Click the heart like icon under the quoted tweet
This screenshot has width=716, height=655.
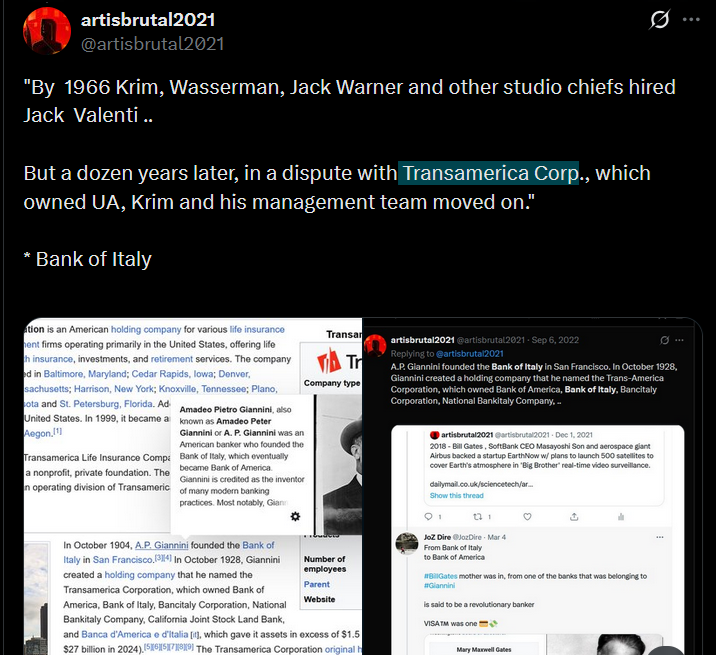point(527,517)
